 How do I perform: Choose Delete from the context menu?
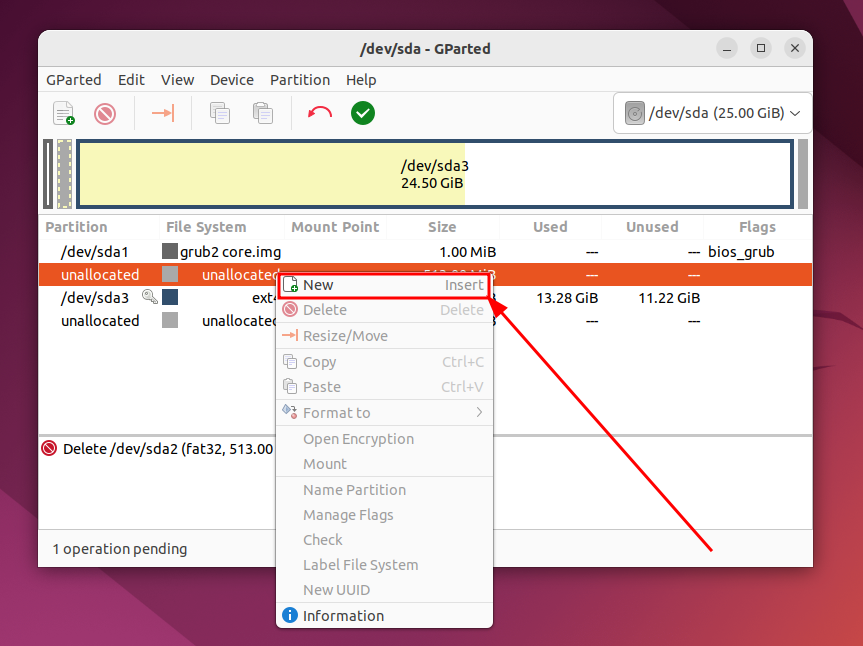click(x=384, y=310)
